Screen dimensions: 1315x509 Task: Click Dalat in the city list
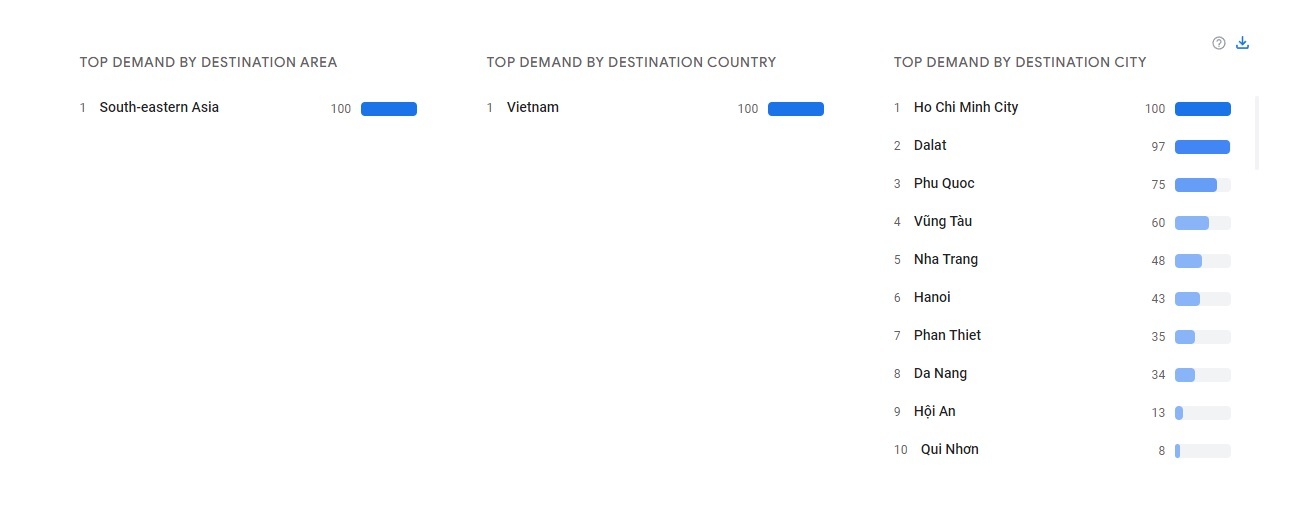[x=930, y=146]
